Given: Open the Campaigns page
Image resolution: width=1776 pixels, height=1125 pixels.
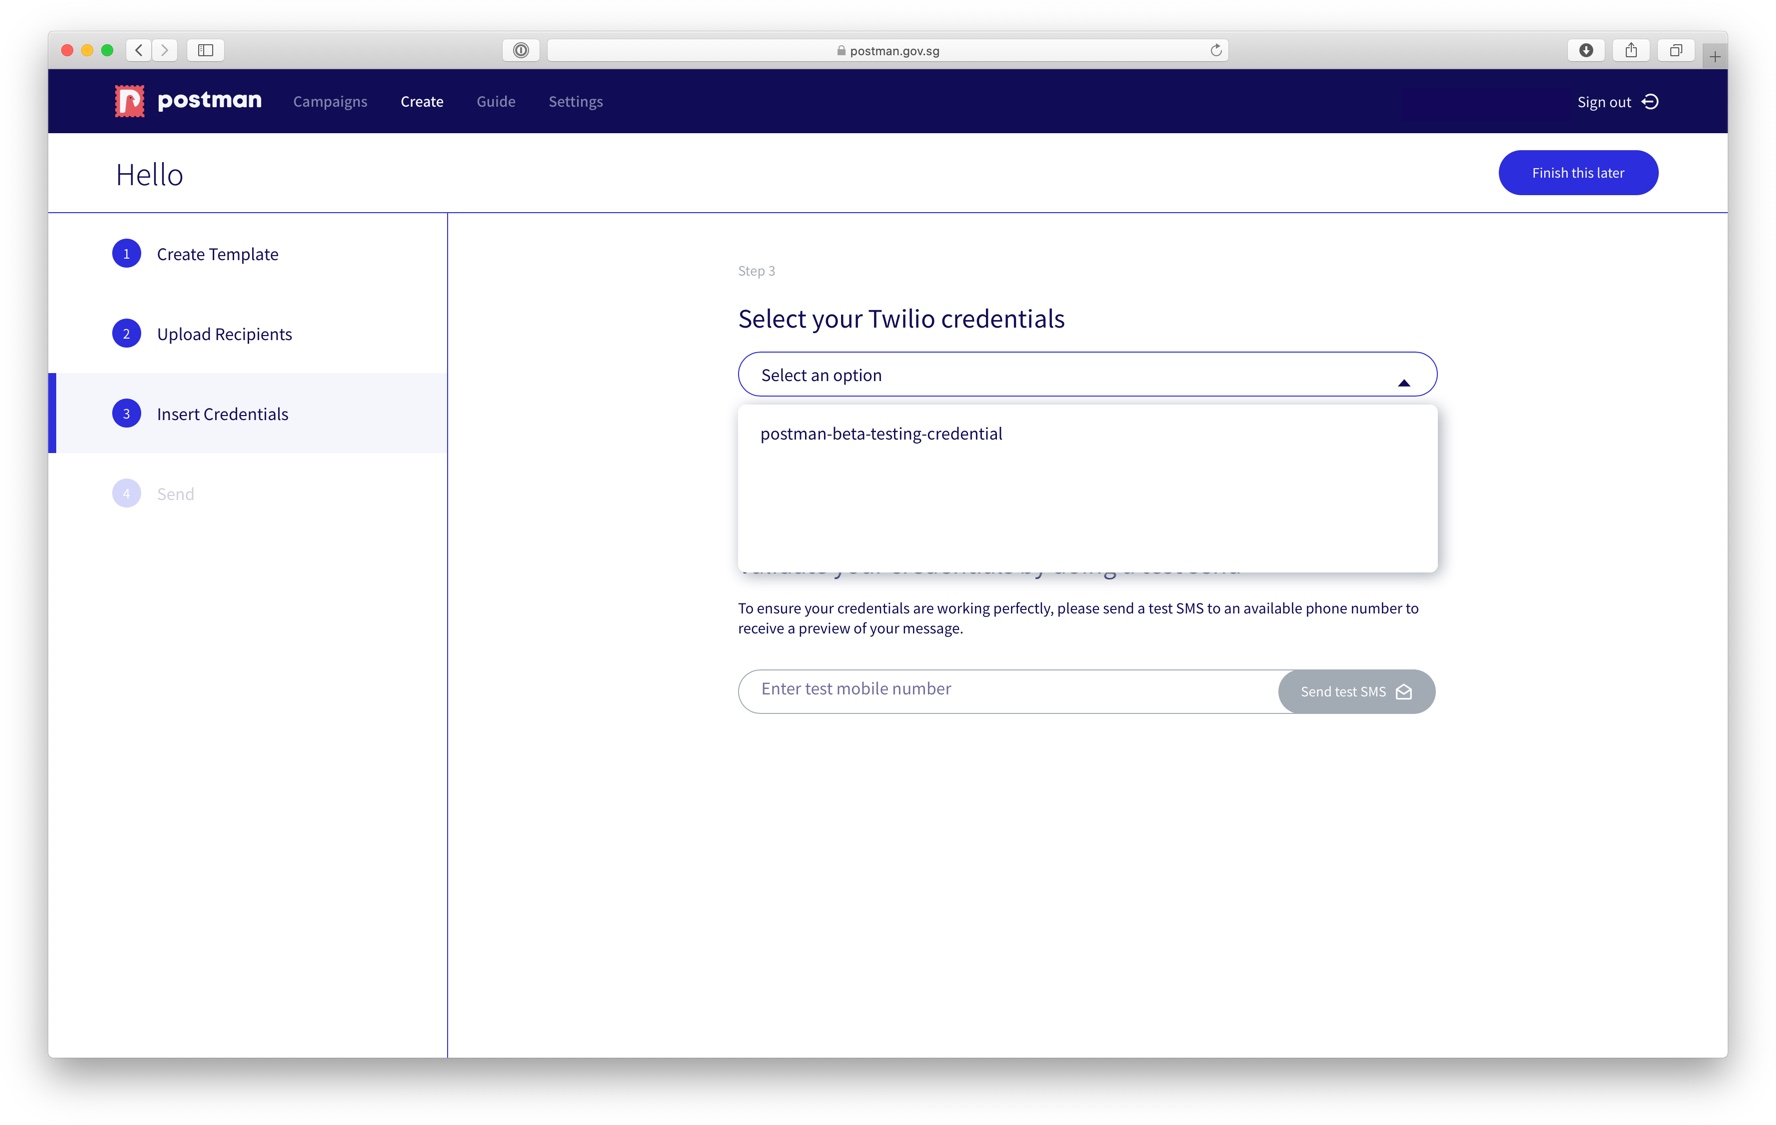Looking at the screenshot, I should click(x=330, y=101).
